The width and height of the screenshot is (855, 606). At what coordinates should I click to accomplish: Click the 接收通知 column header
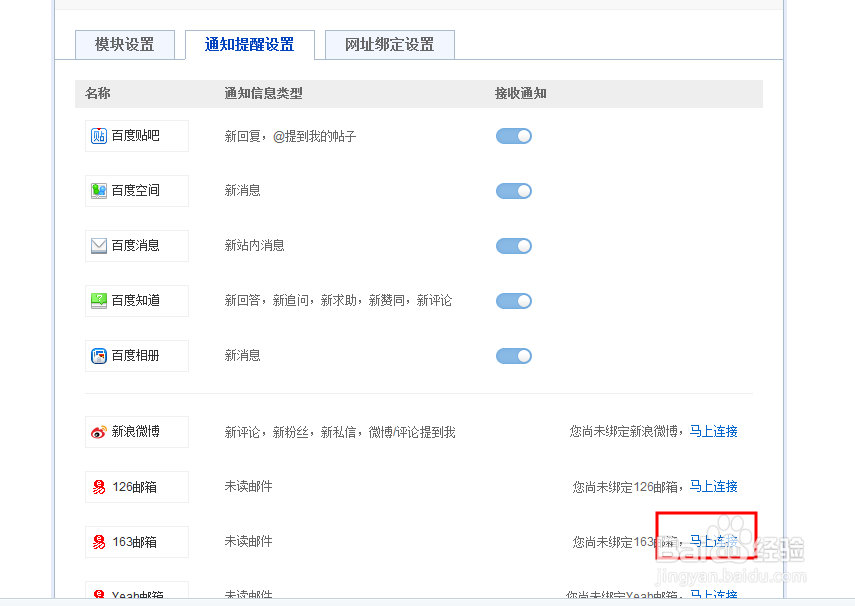point(521,93)
